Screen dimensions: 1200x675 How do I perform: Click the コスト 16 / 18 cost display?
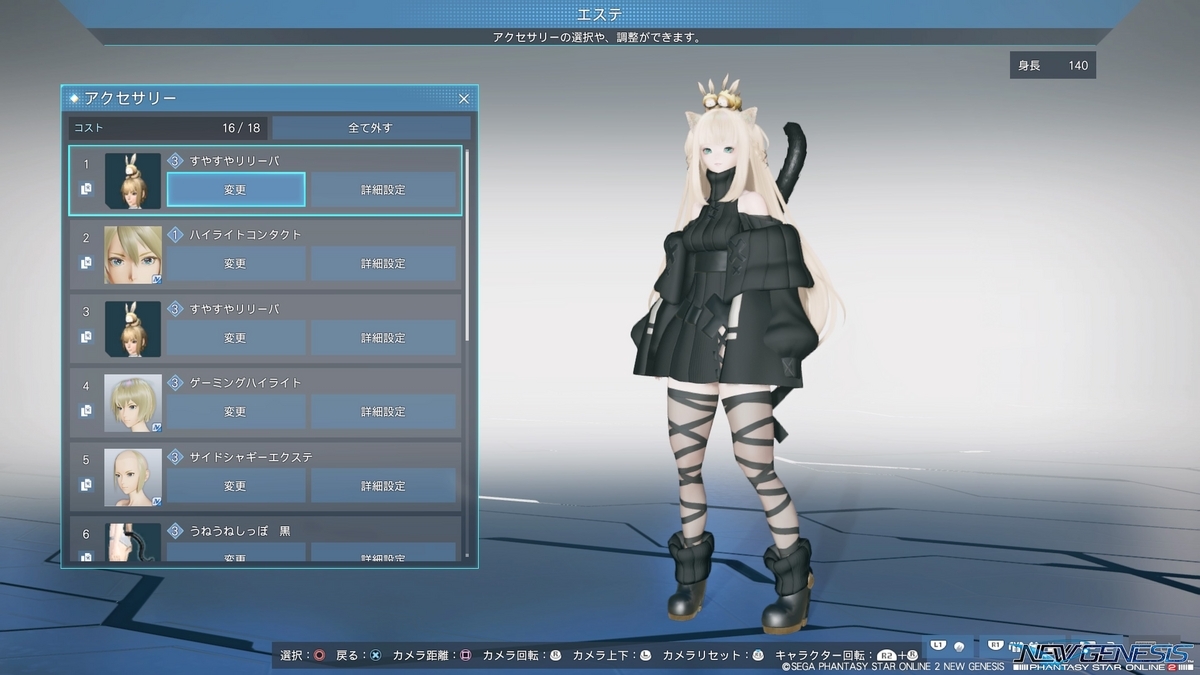[x=167, y=128]
